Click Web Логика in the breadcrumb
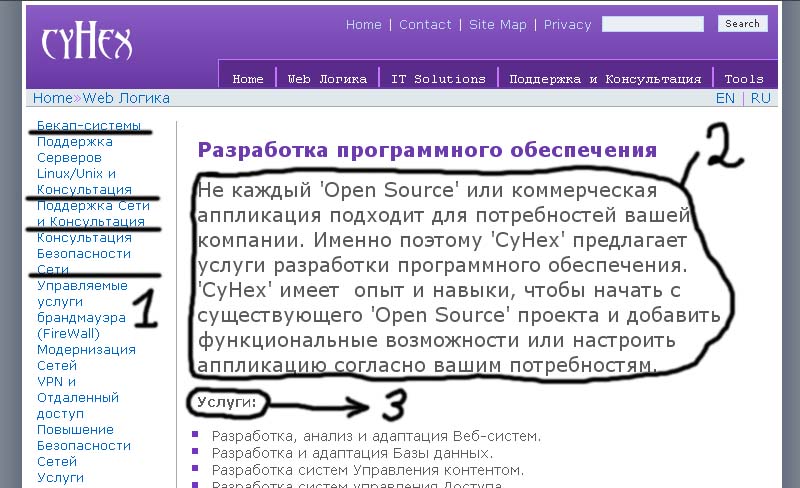The image size is (800, 488). click(126, 98)
